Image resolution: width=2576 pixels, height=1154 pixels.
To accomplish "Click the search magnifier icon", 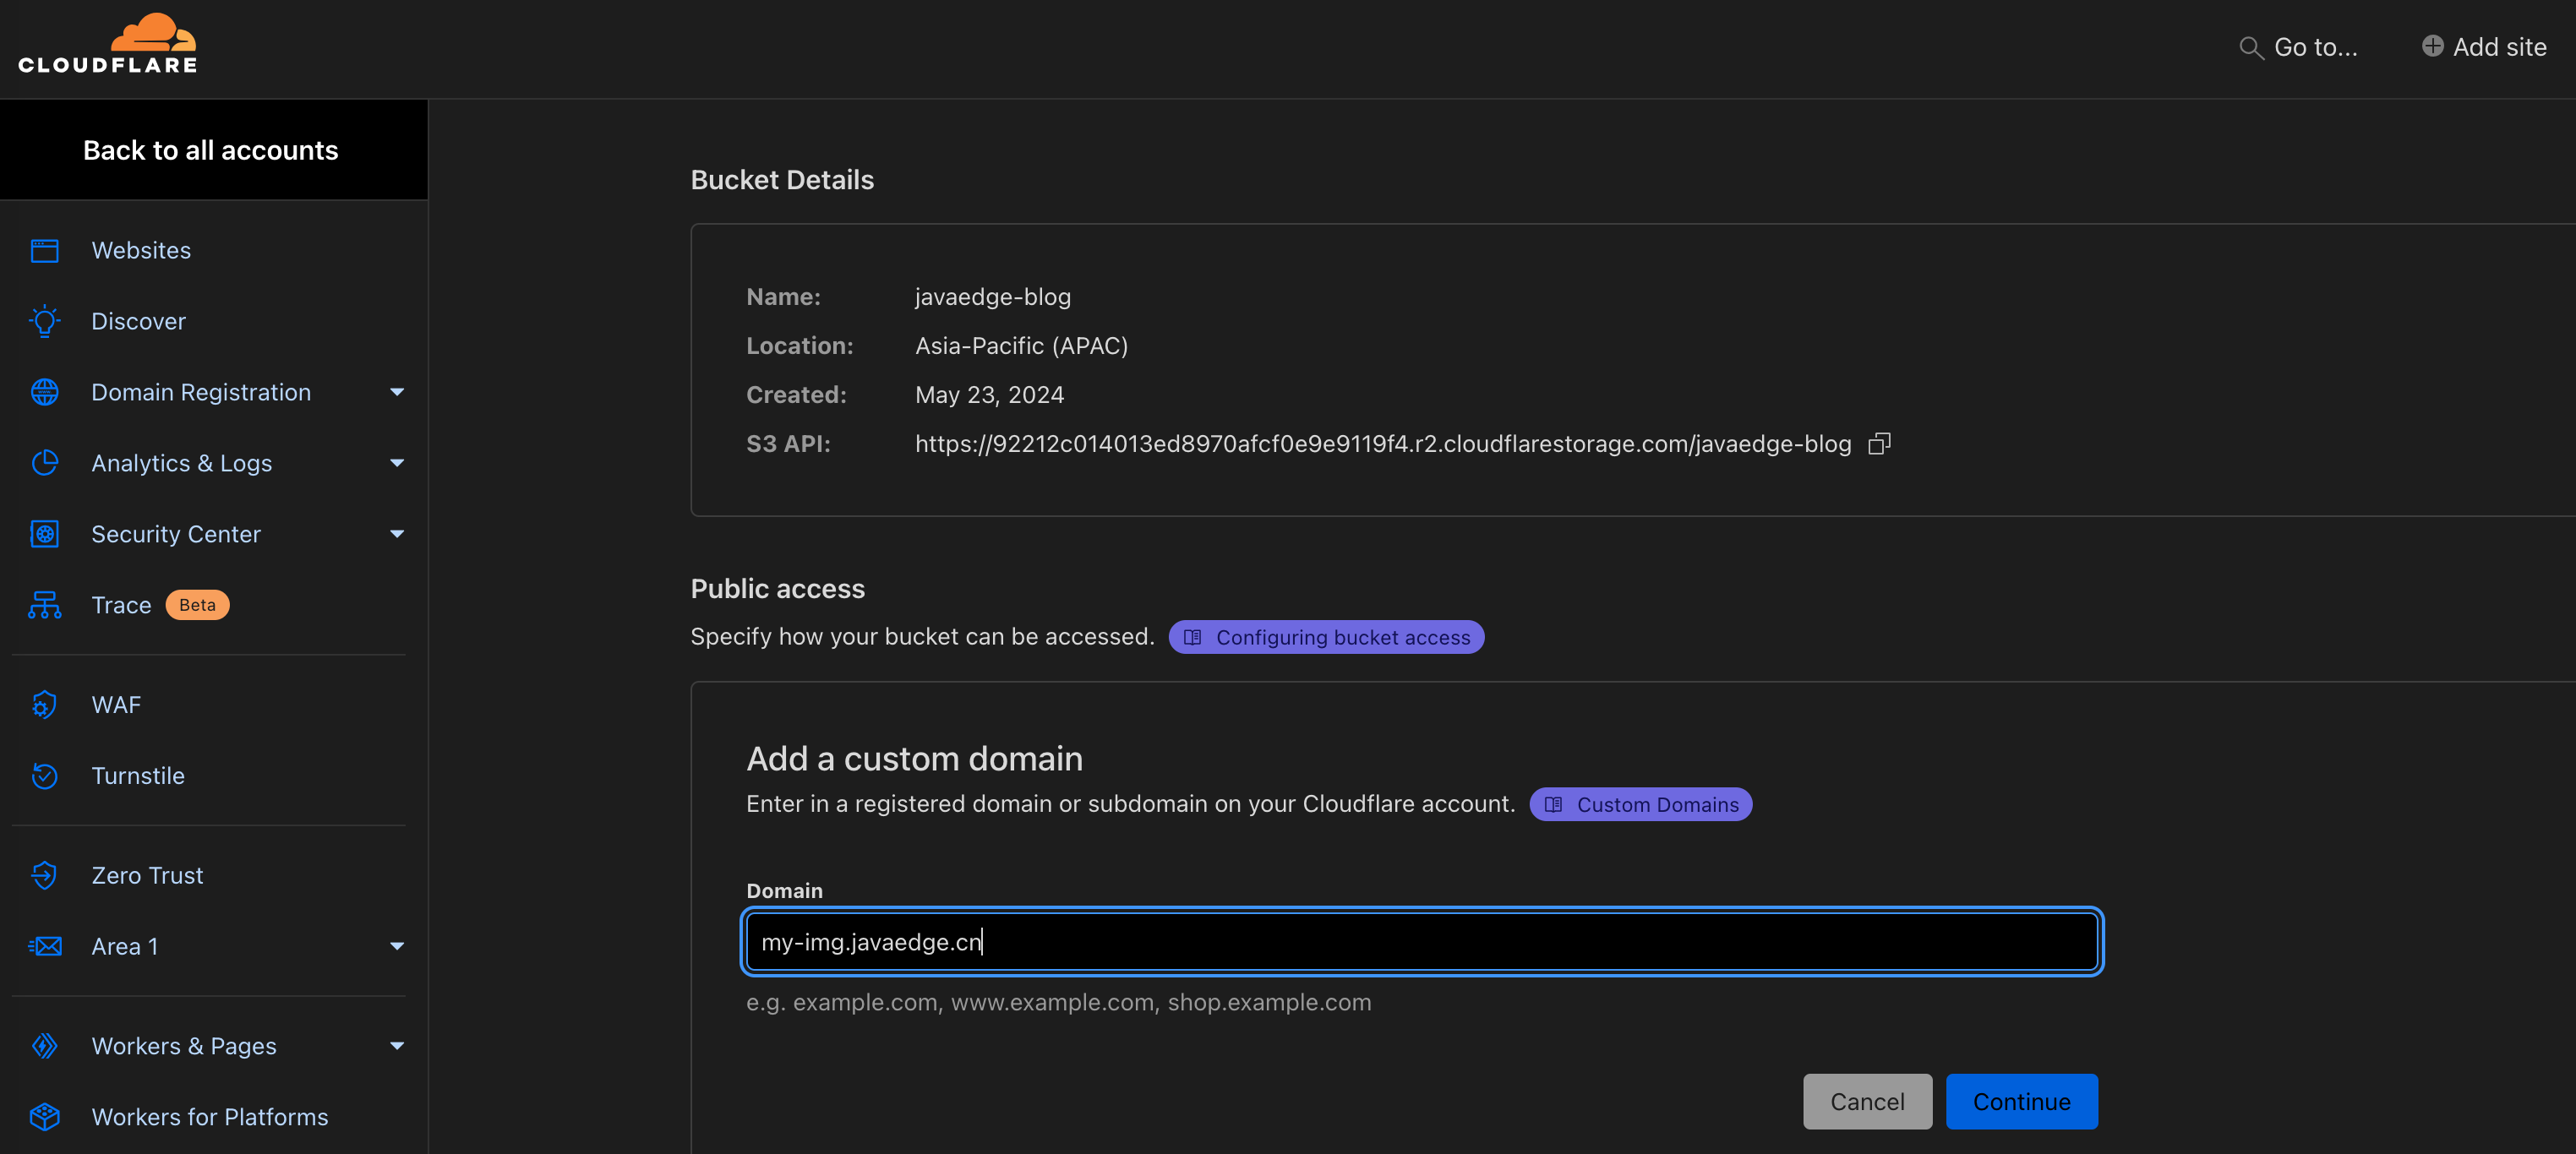I will pyautogui.click(x=2250, y=47).
